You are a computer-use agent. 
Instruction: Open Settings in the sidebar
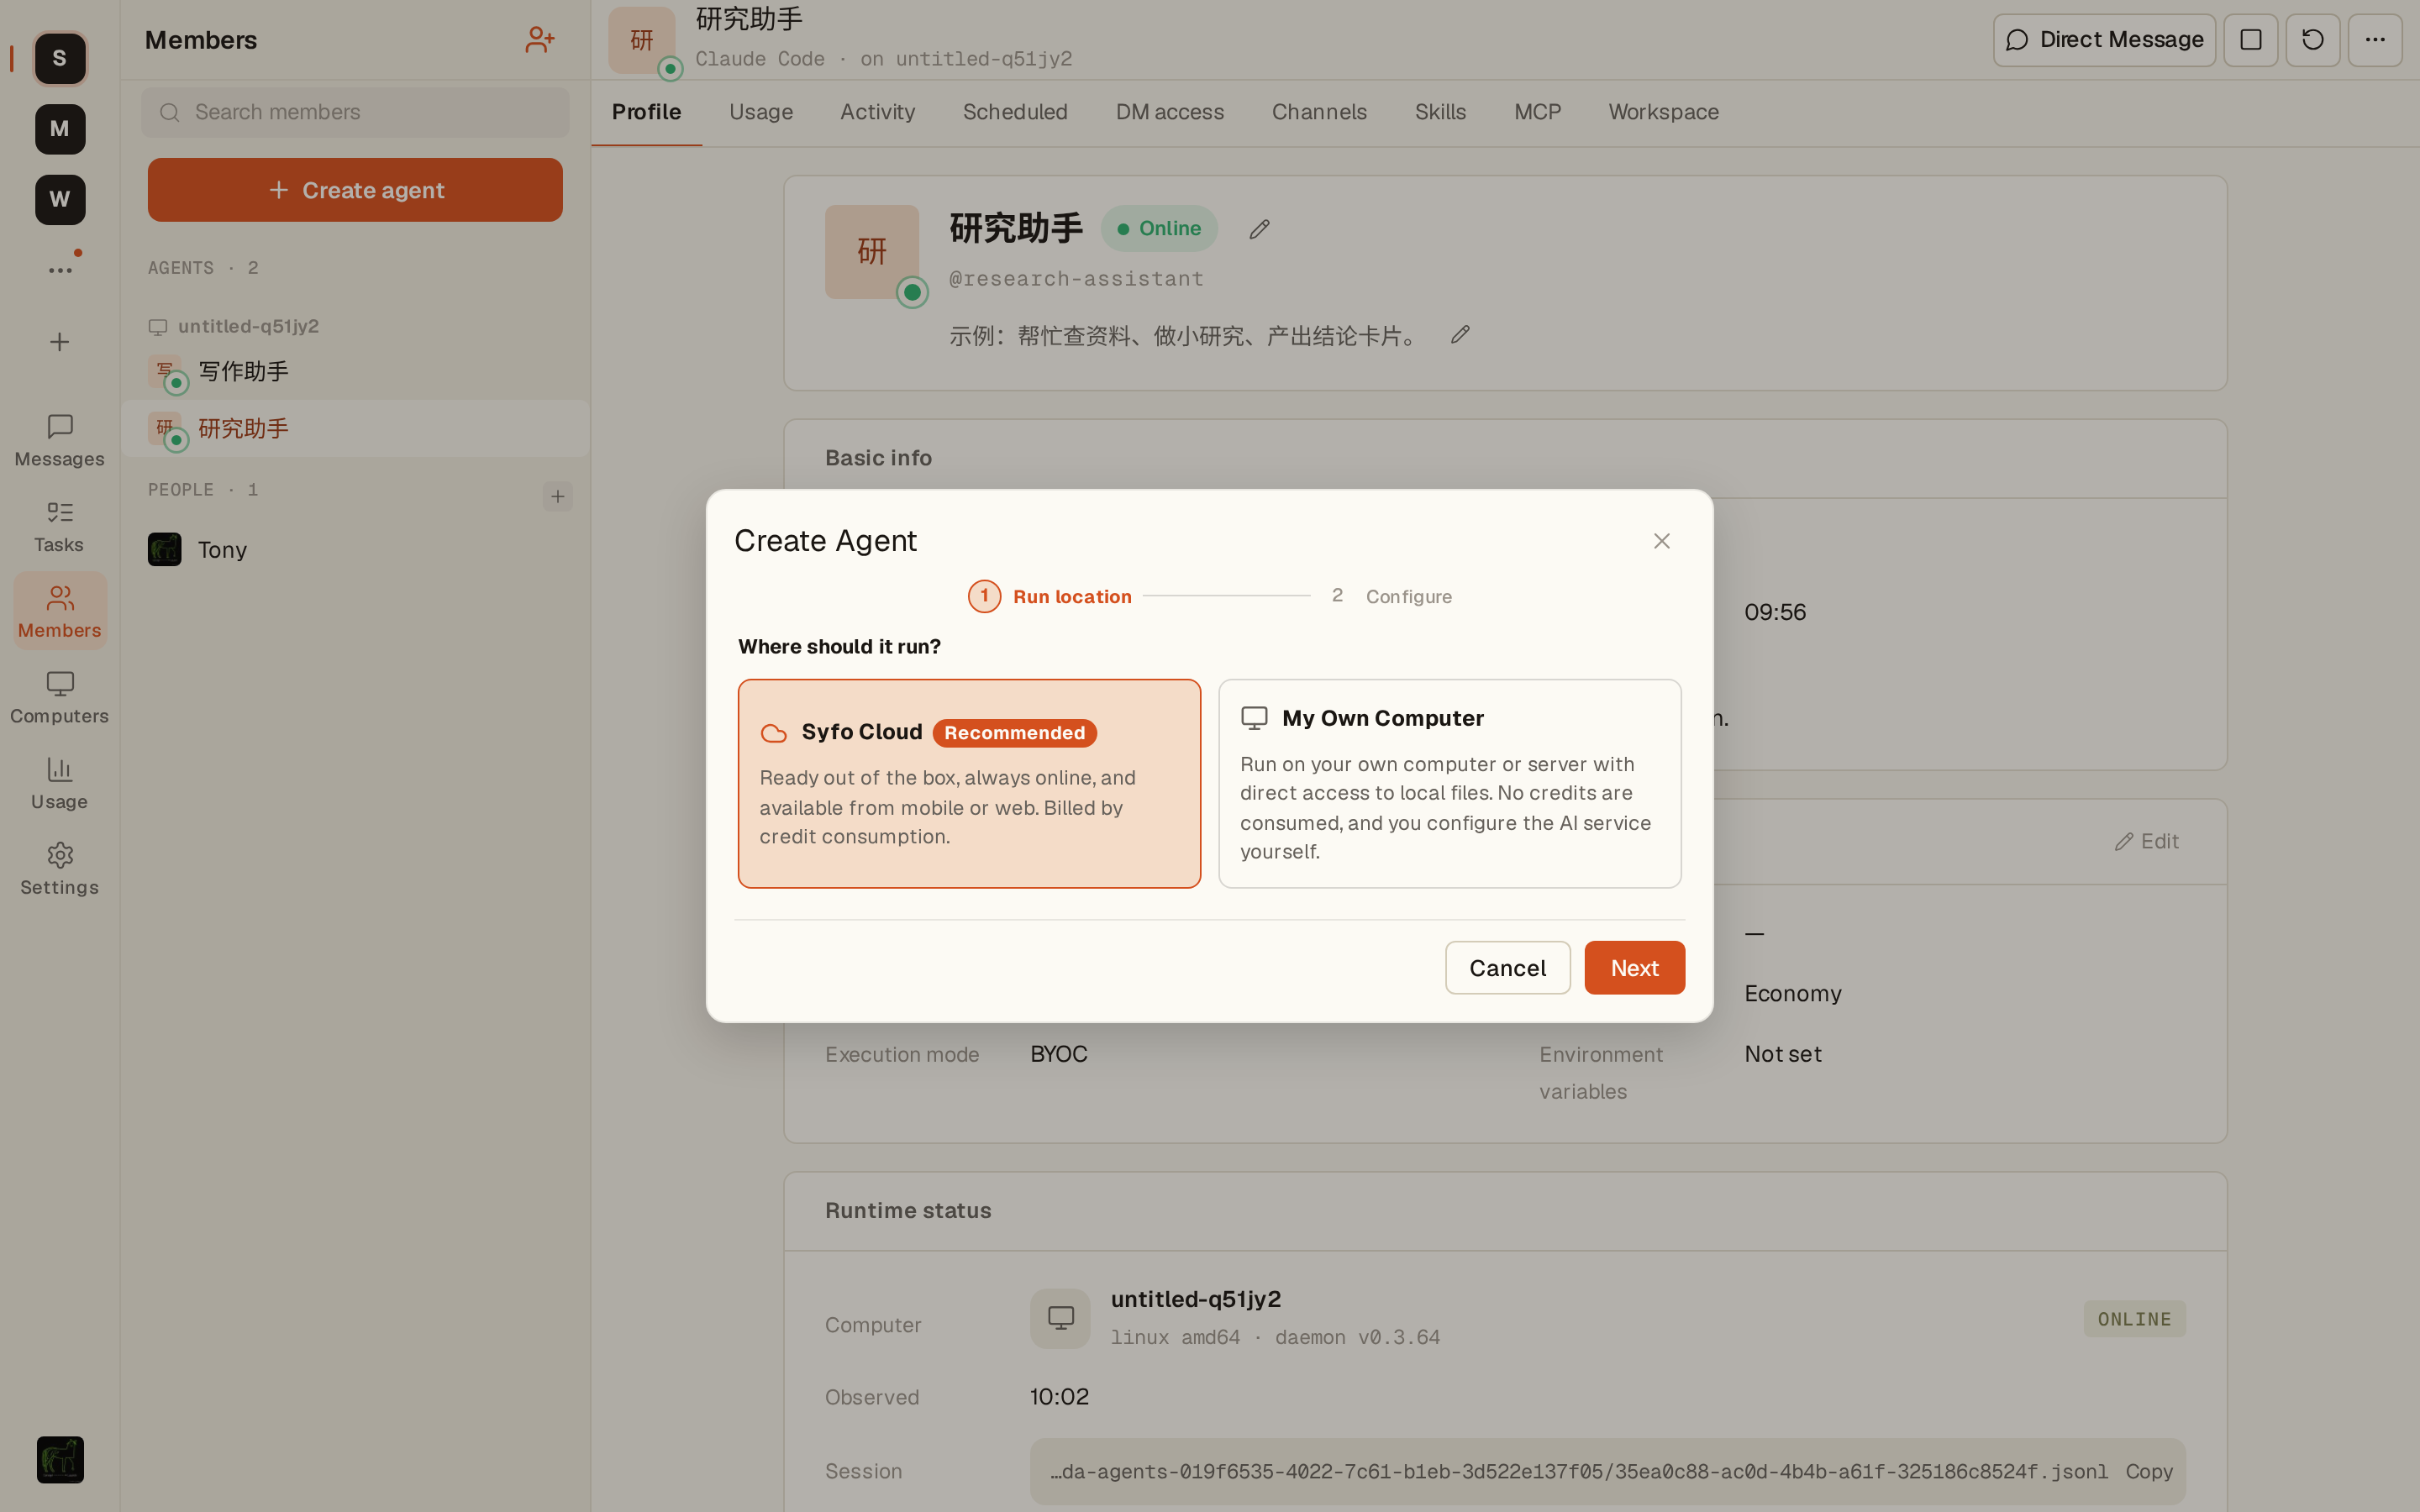point(60,869)
